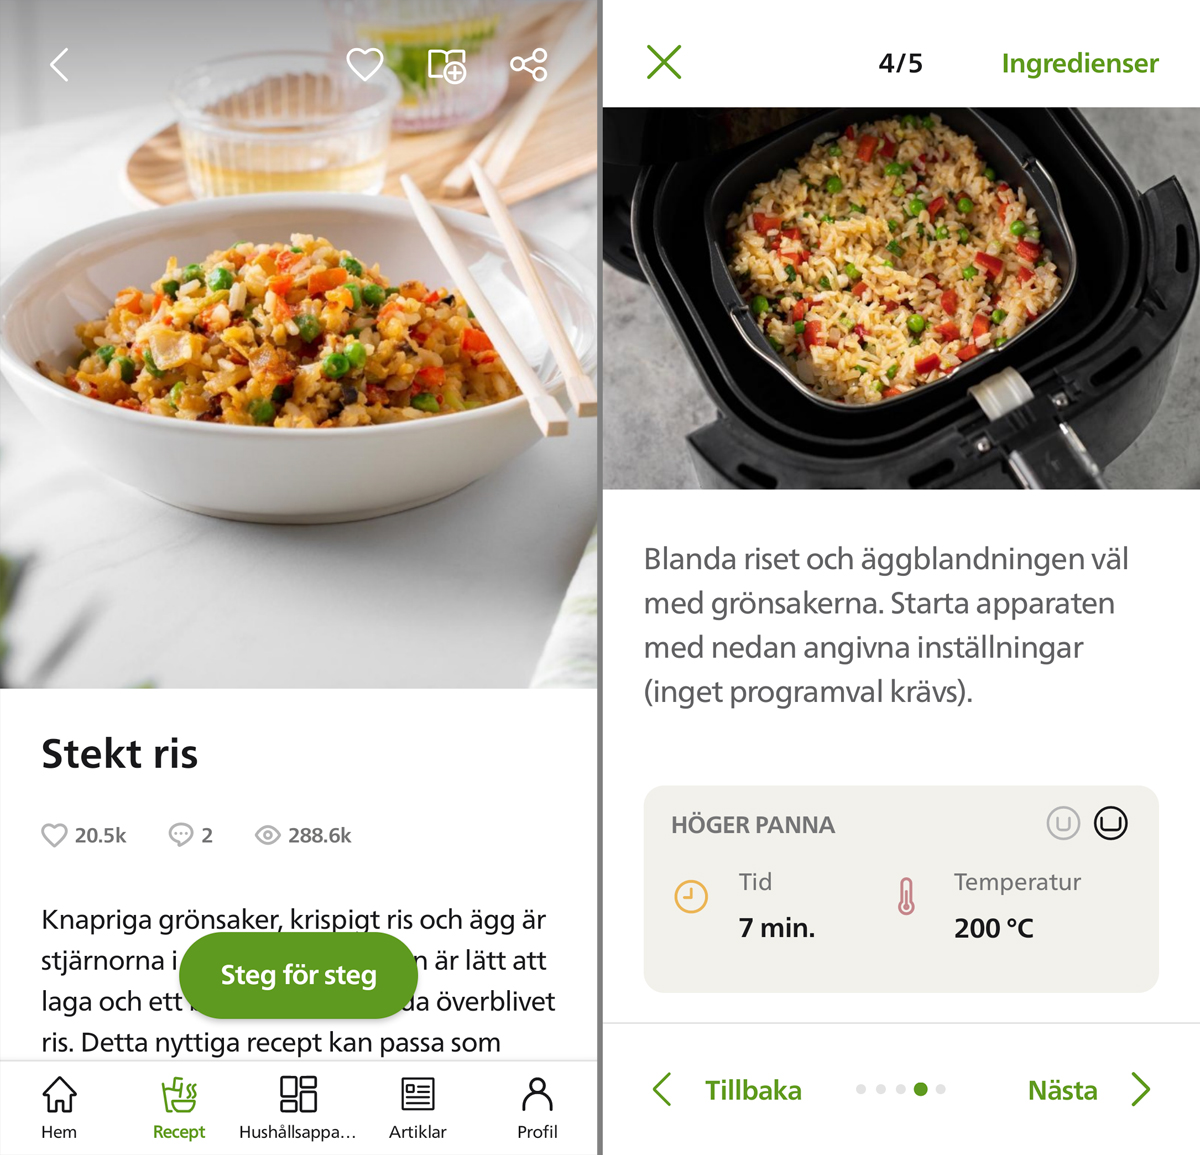Return with the Tillbaka button
This screenshot has width=1200, height=1155.
727,1090
